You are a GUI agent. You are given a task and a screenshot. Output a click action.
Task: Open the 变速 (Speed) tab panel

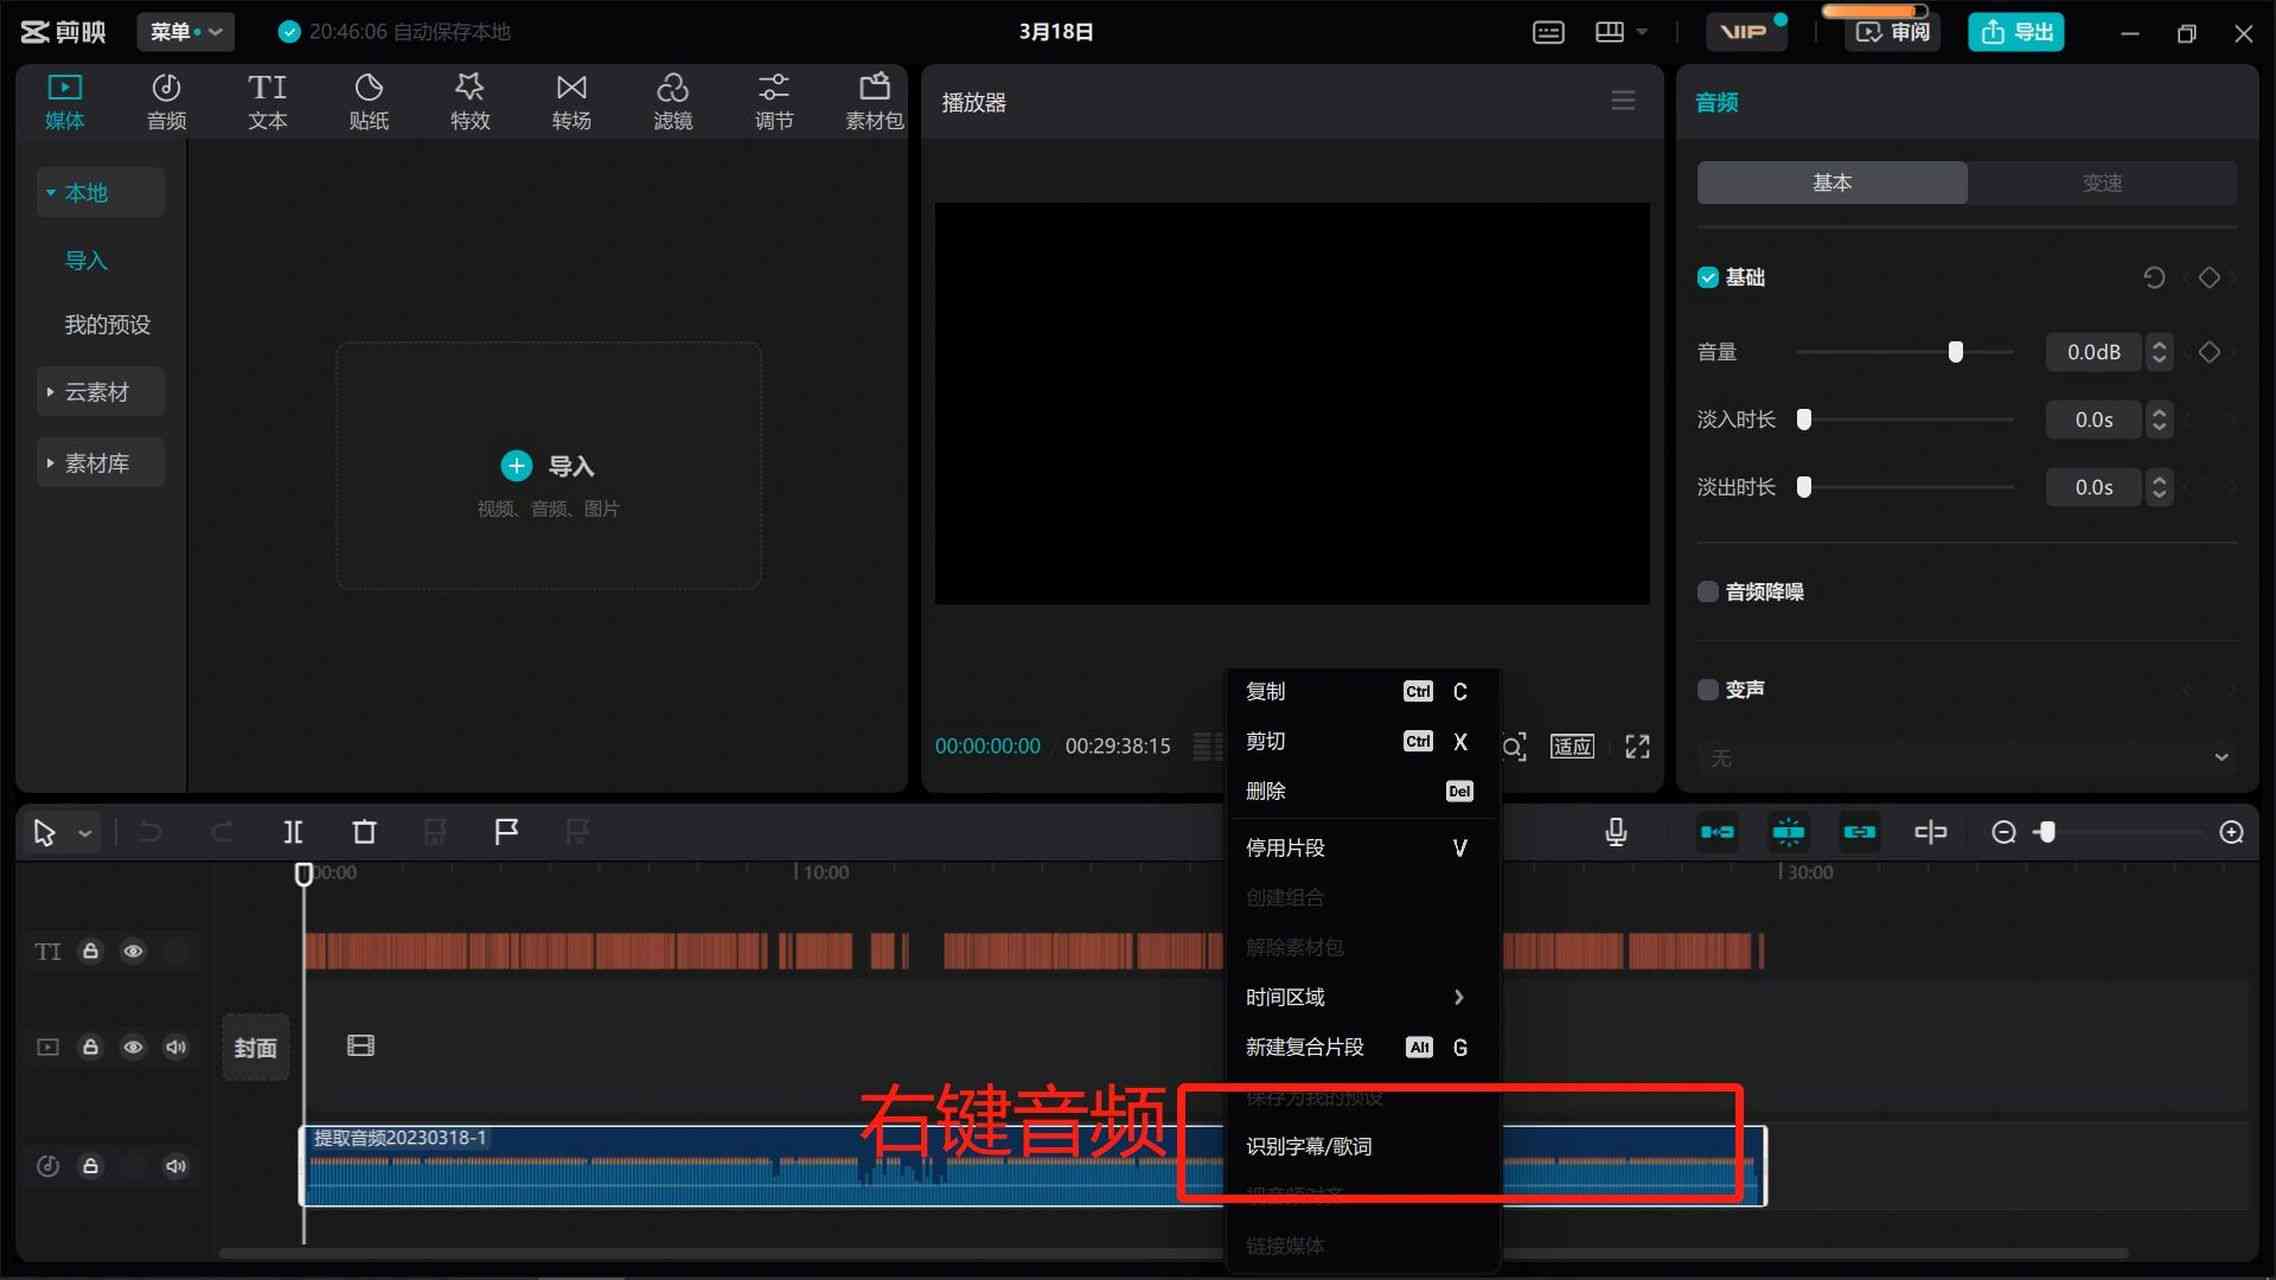(x=2102, y=183)
